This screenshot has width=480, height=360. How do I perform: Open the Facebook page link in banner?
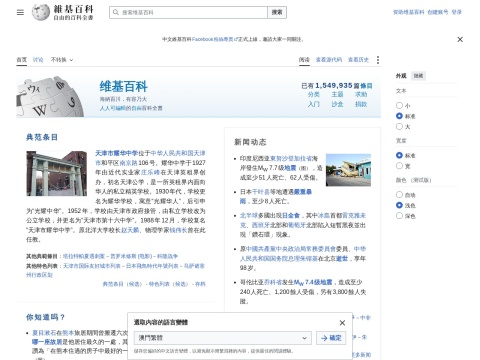point(214,39)
